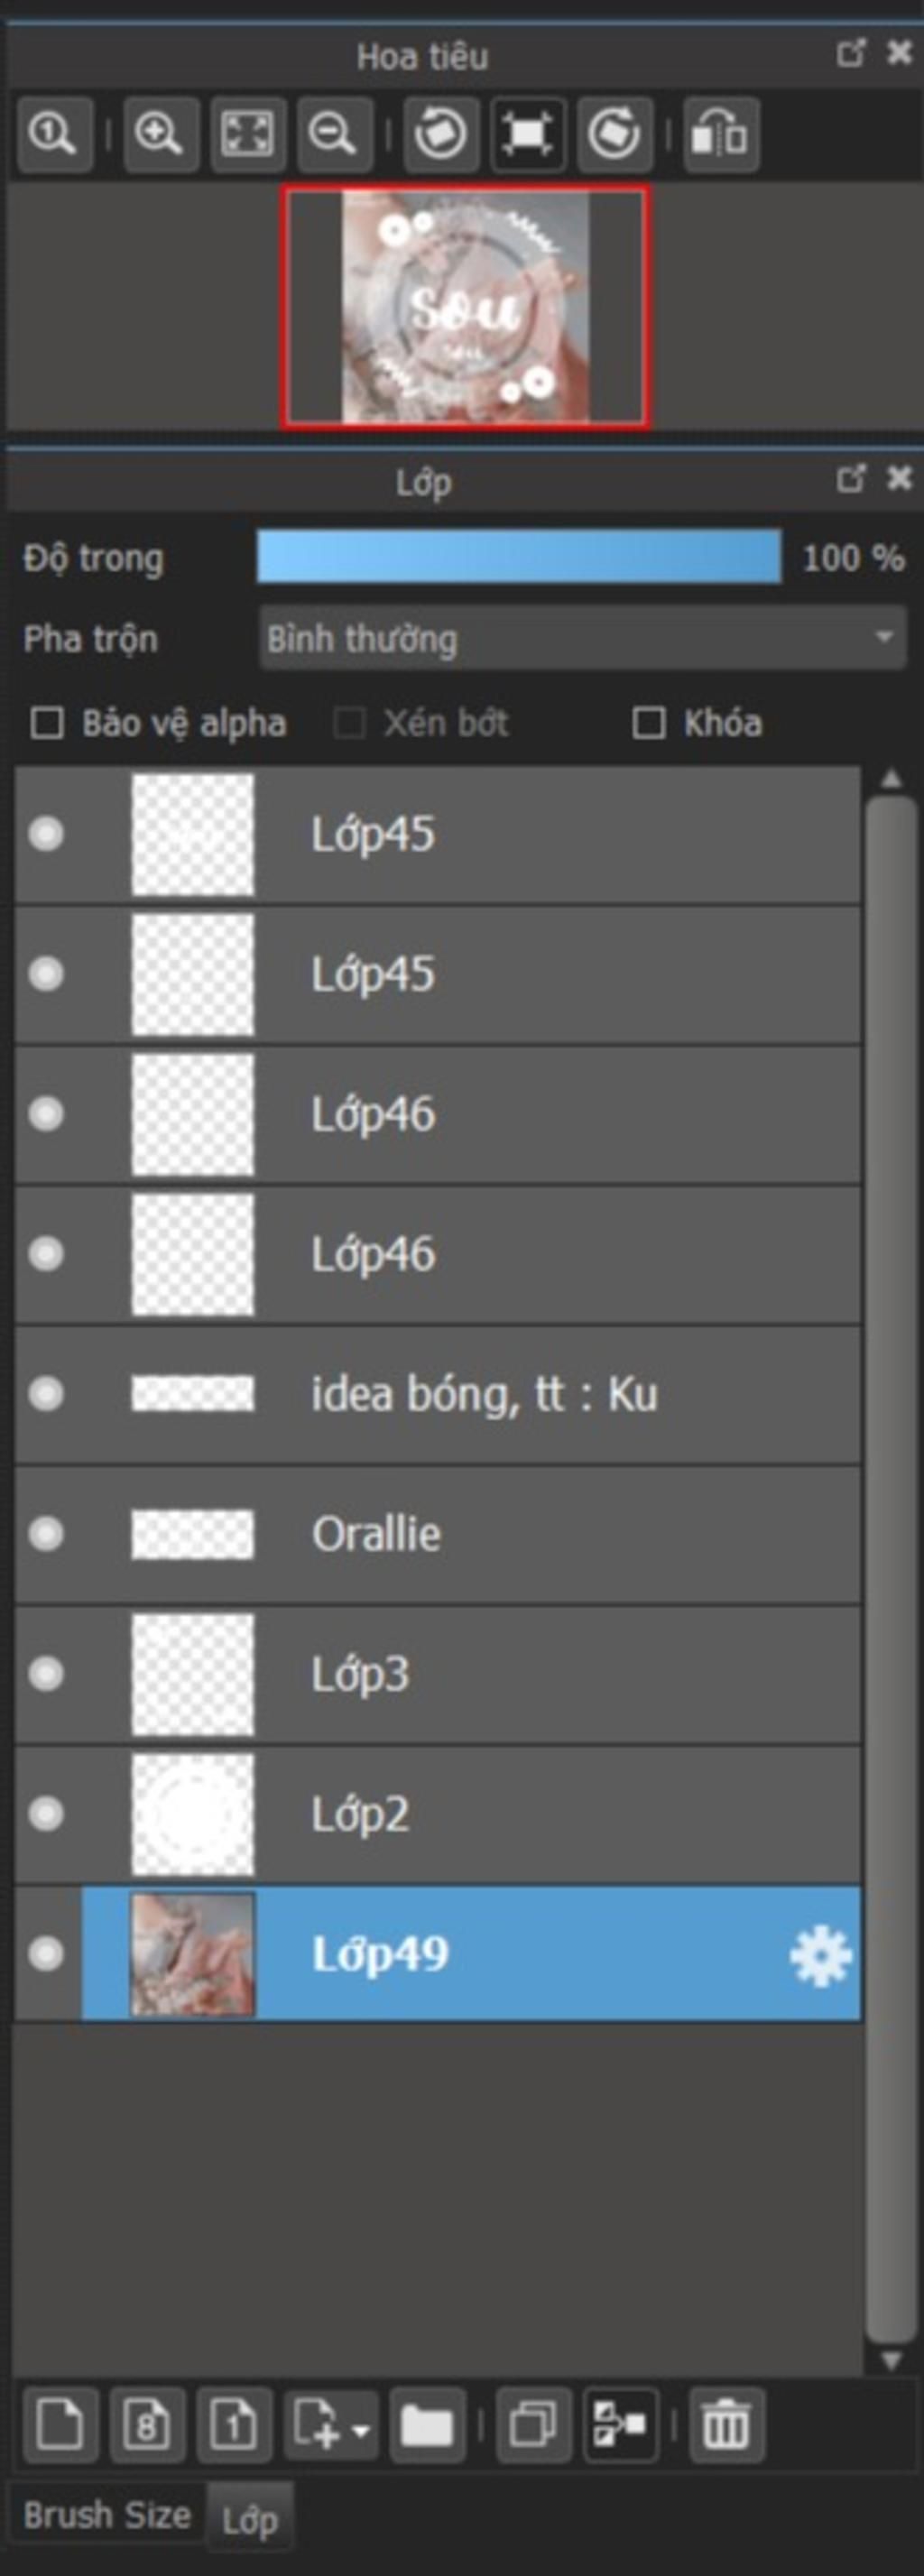This screenshot has height=2576, width=924.
Task: Open Lớp49 layer settings gear
Action: (x=820, y=1954)
